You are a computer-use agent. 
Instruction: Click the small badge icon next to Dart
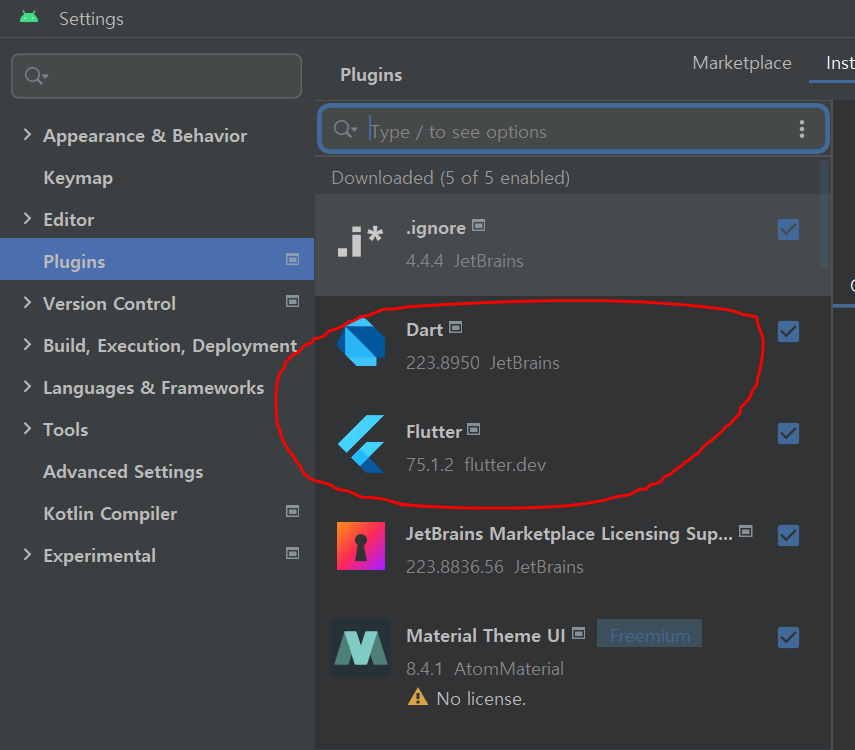pyautogui.click(x=455, y=327)
